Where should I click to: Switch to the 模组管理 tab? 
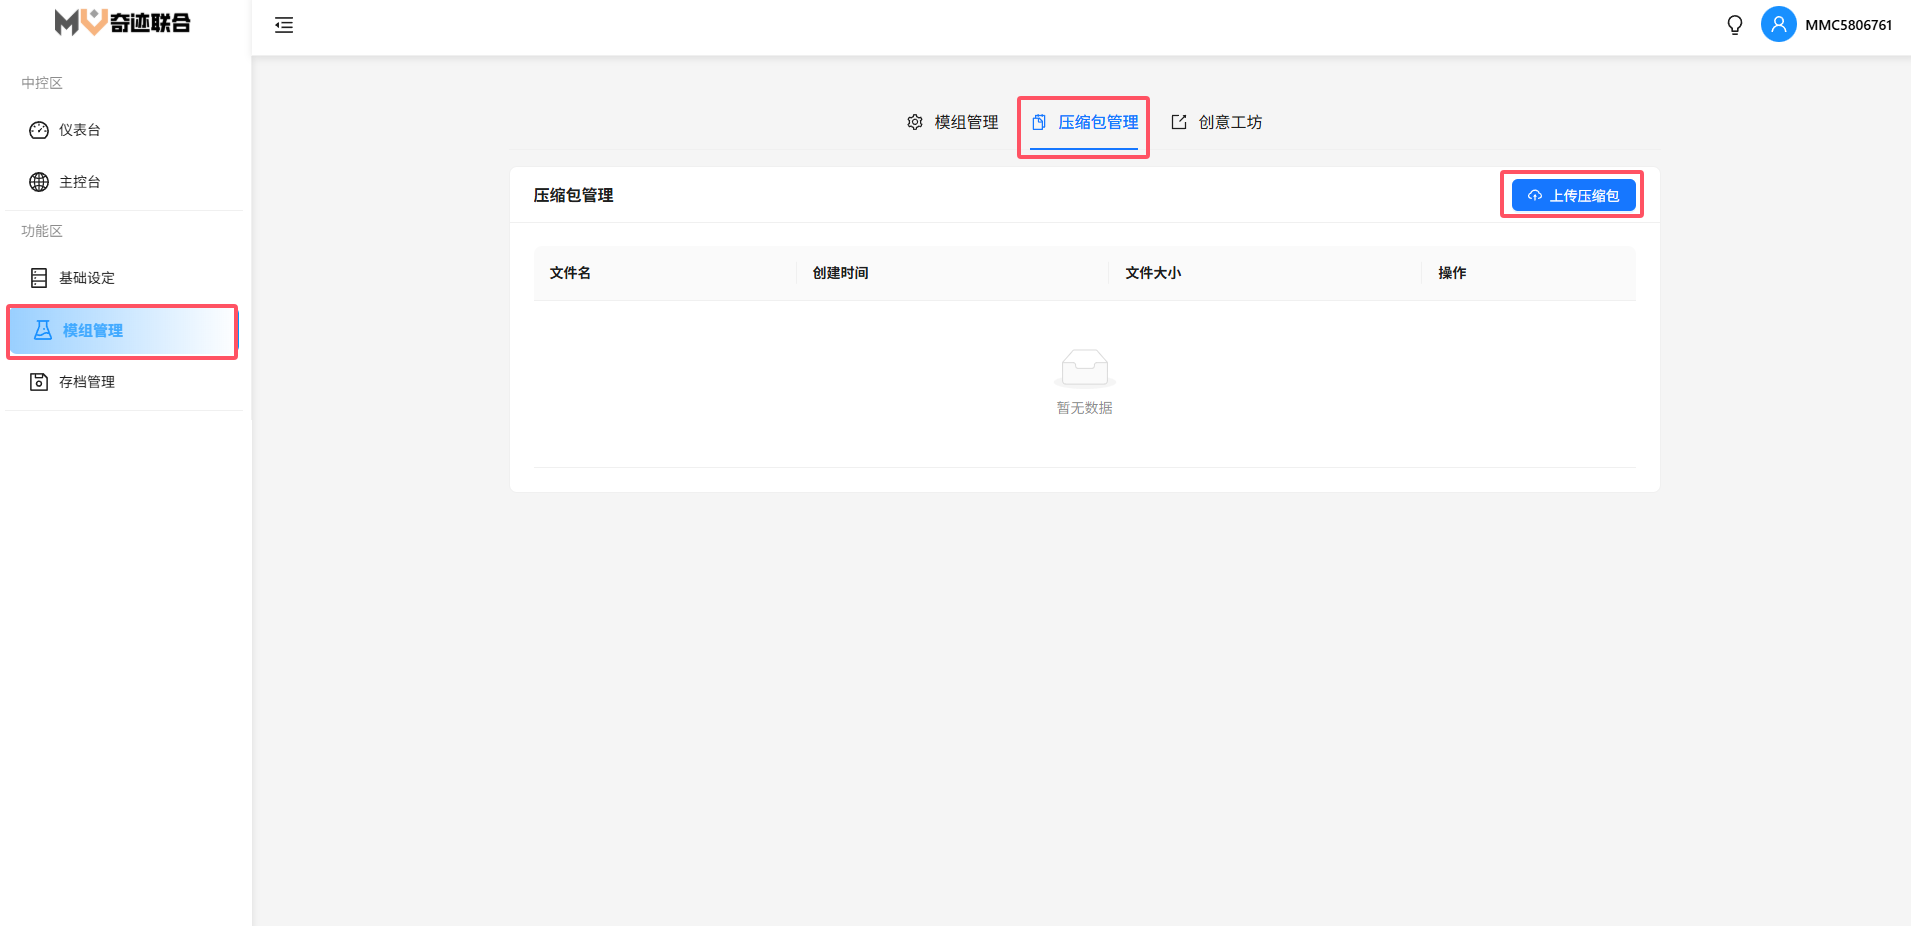point(965,122)
